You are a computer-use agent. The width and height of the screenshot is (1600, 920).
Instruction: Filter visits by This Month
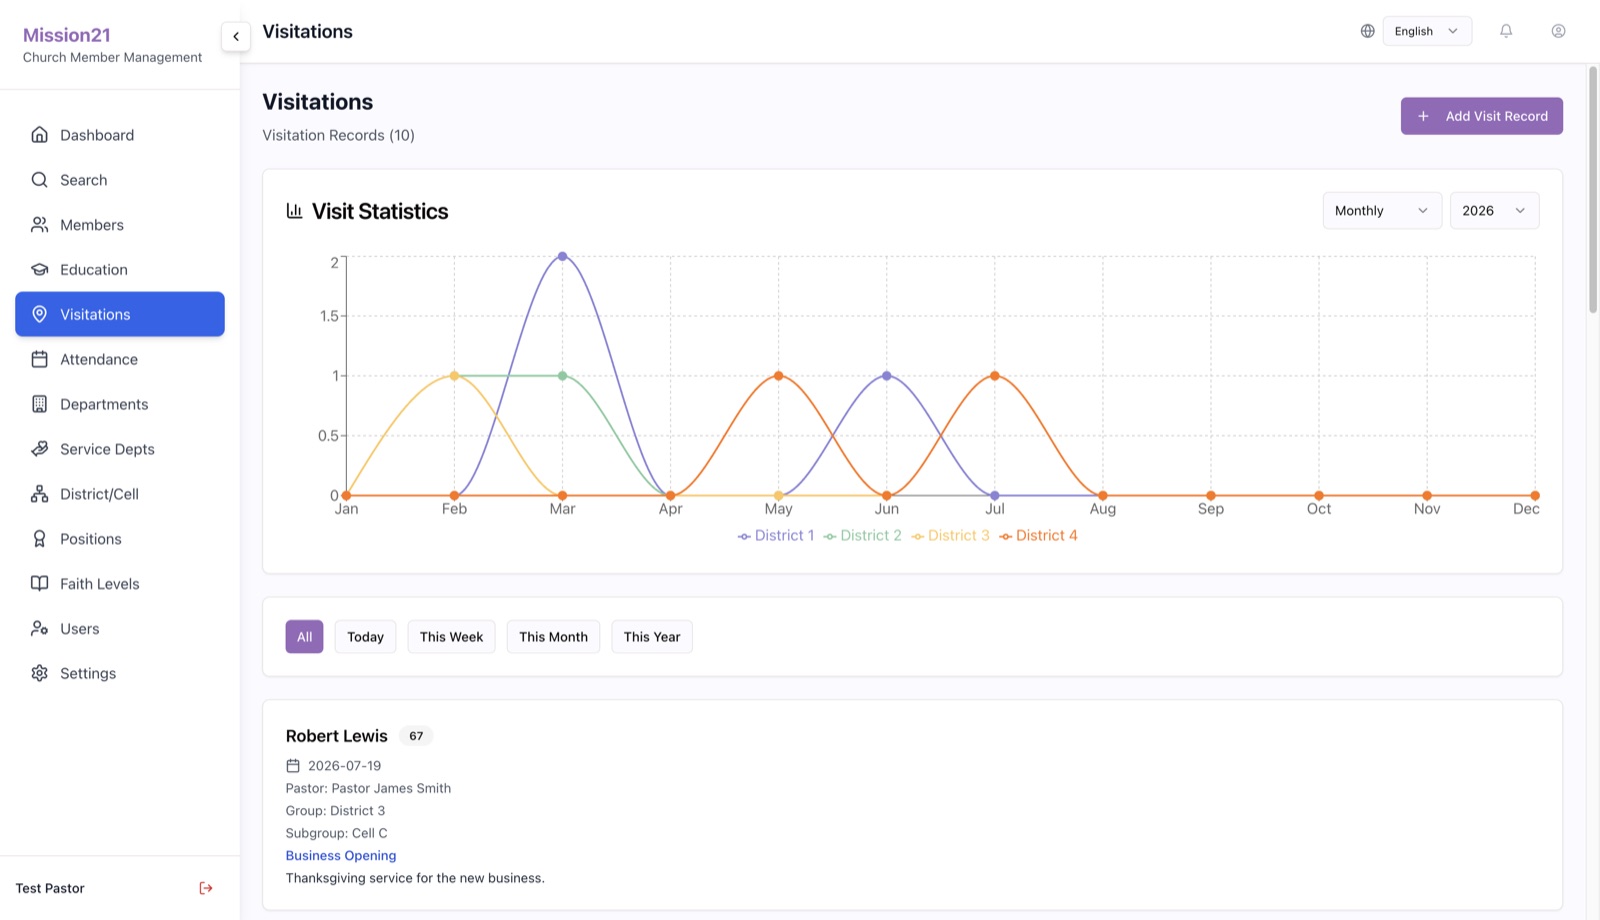point(553,637)
